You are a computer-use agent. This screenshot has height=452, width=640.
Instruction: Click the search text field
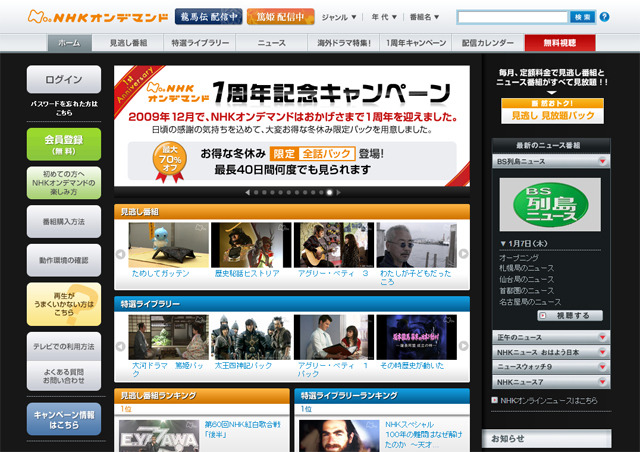[513, 17]
